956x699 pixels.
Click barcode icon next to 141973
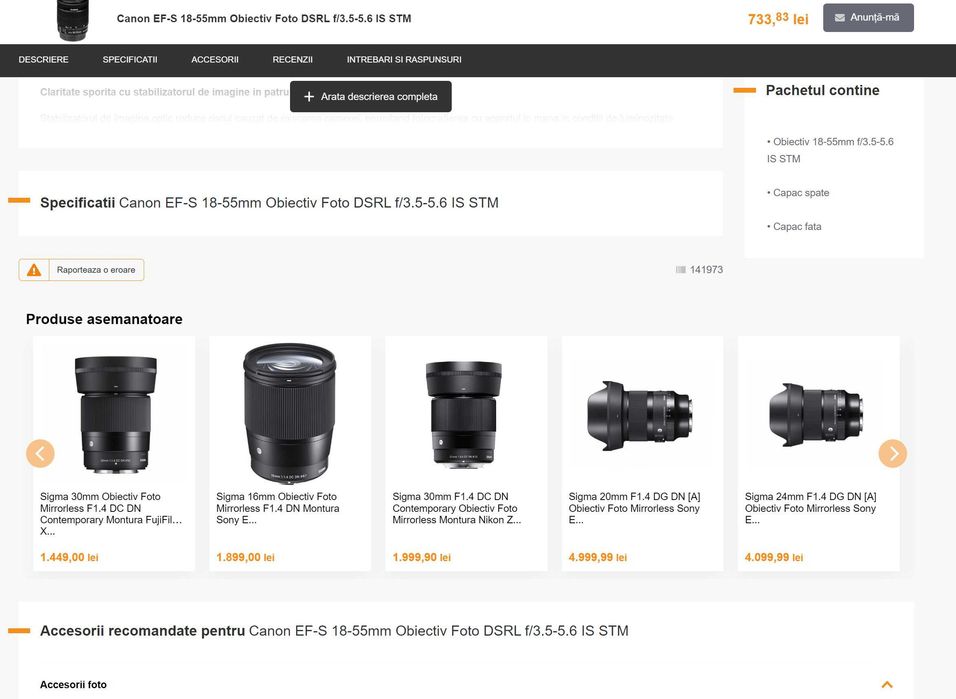pos(680,270)
